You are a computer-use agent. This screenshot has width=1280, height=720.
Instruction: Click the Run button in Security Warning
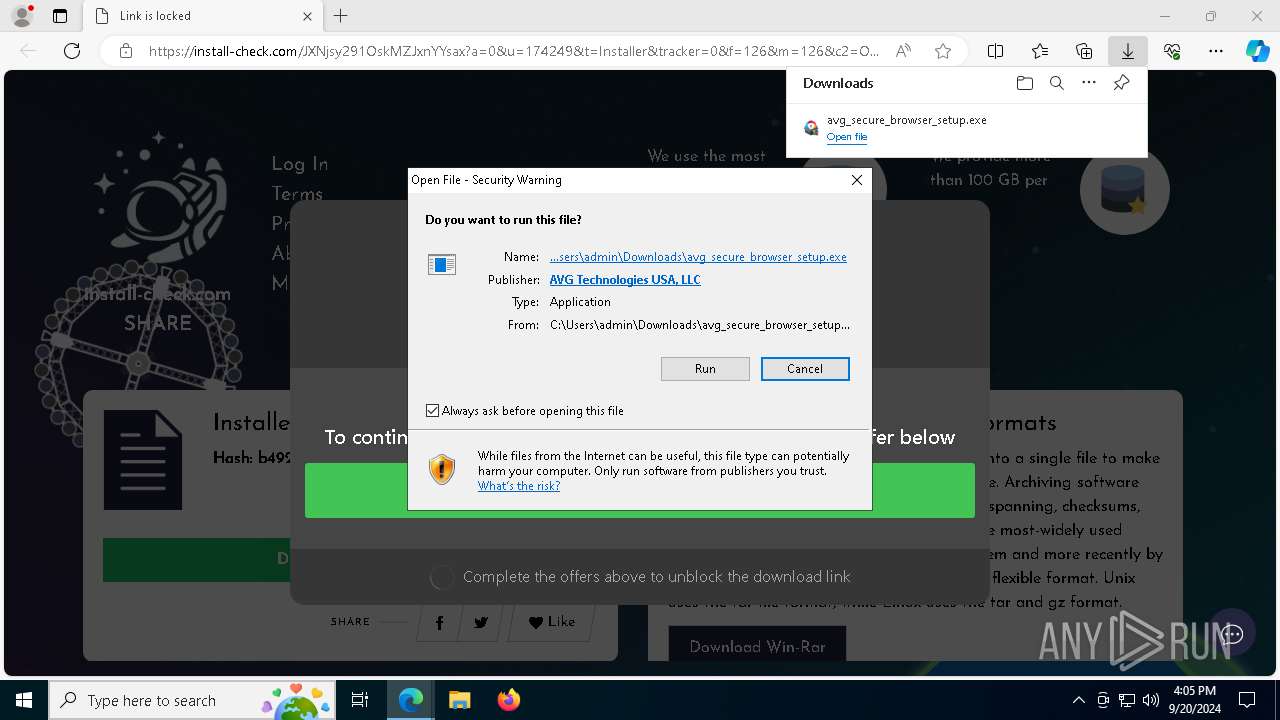(705, 369)
